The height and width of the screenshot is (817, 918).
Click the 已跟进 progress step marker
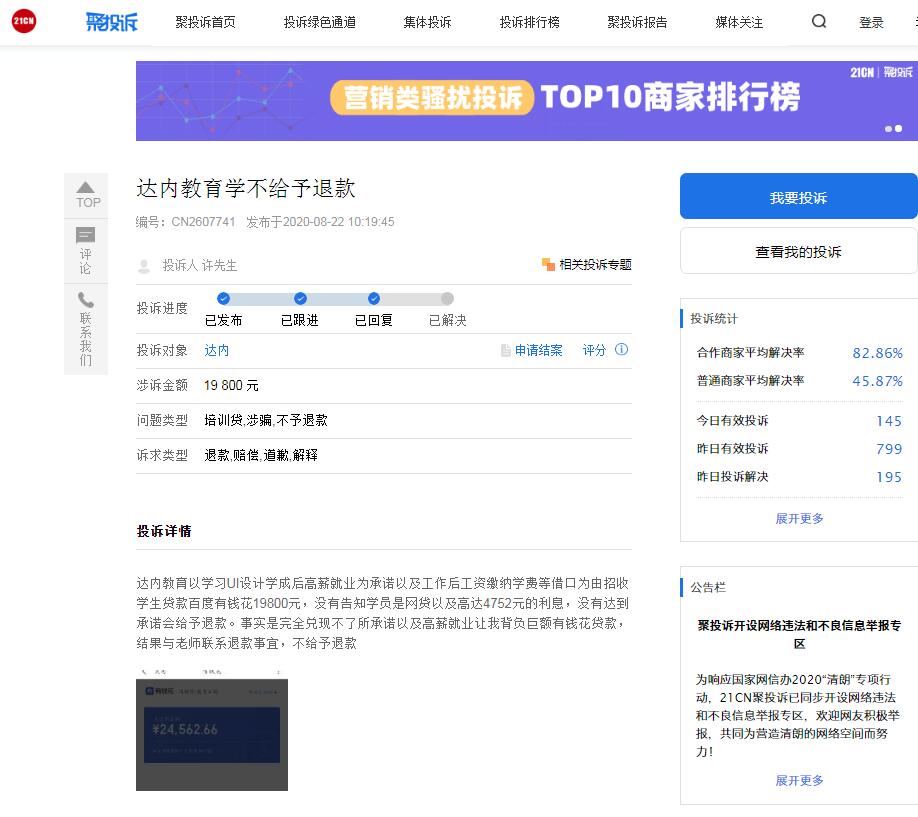(300, 299)
